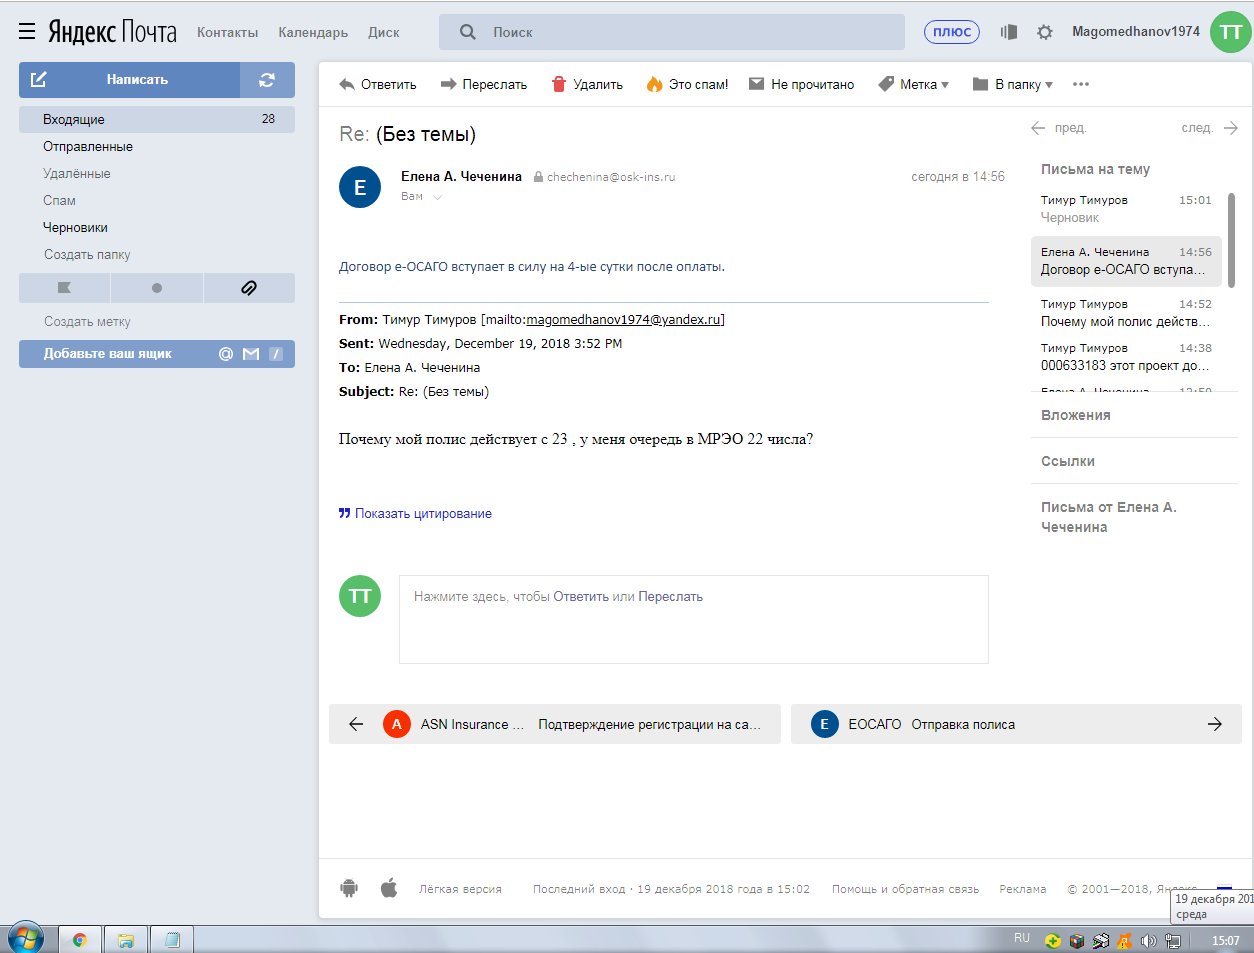
Task: Open the Метка dropdown
Action: pos(913,84)
